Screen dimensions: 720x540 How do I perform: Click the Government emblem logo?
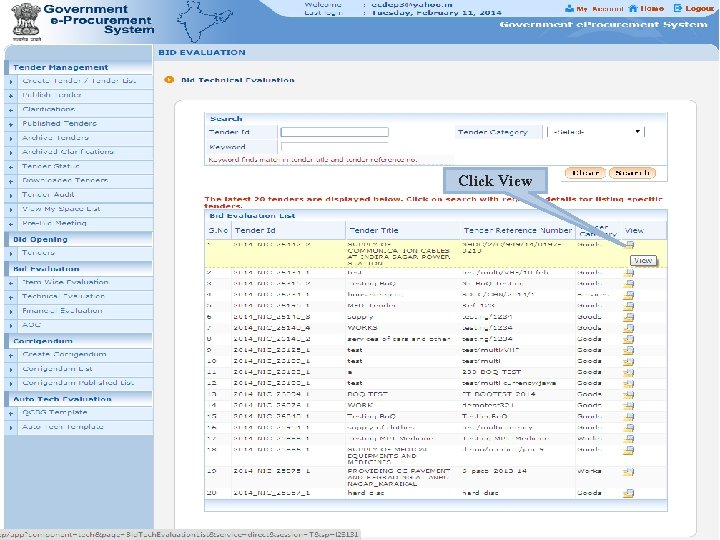pyautogui.click(x=26, y=22)
